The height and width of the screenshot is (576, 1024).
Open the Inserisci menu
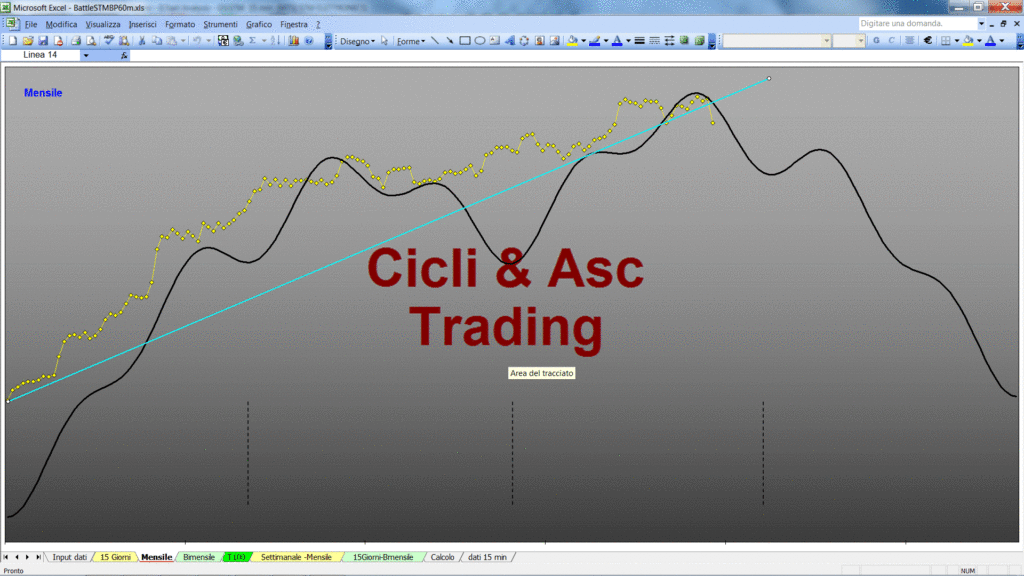tap(142, 24)
